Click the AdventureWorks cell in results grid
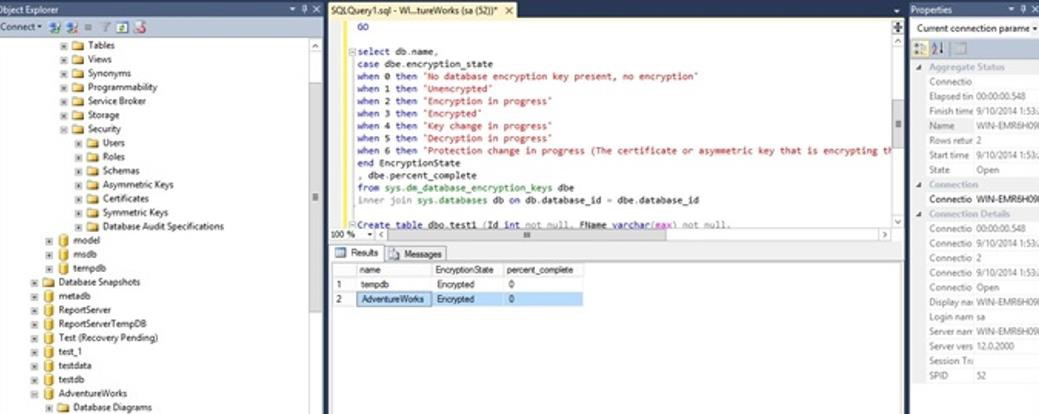The height and width of the screenshot is (414, 1039). point(394,299)
